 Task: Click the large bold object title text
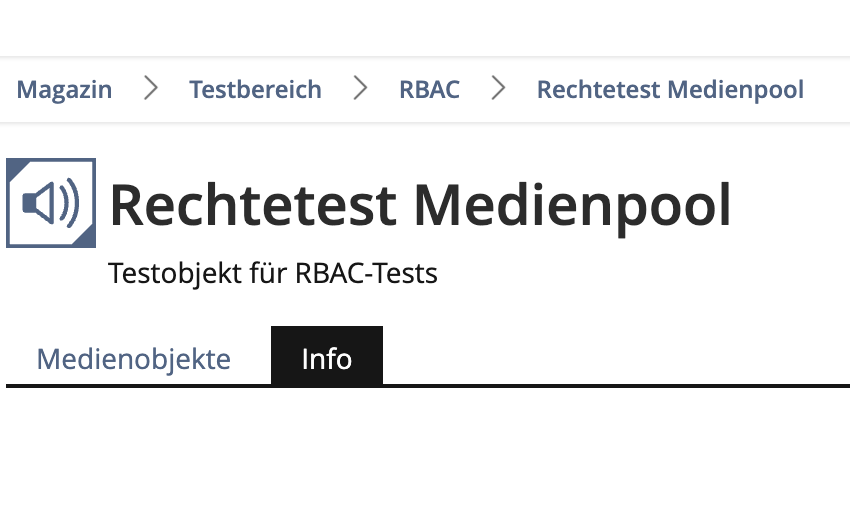[x=420, y=205]
